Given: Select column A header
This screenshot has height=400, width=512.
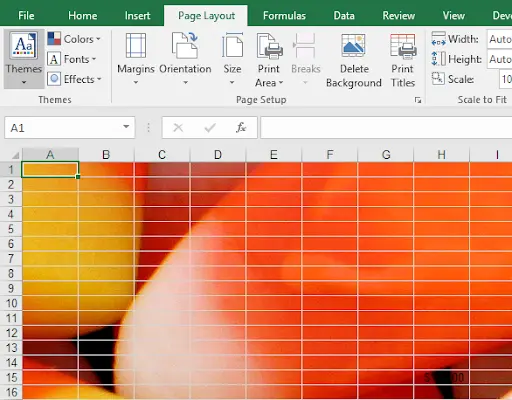Looking at the screenshot, I should 50,155.
